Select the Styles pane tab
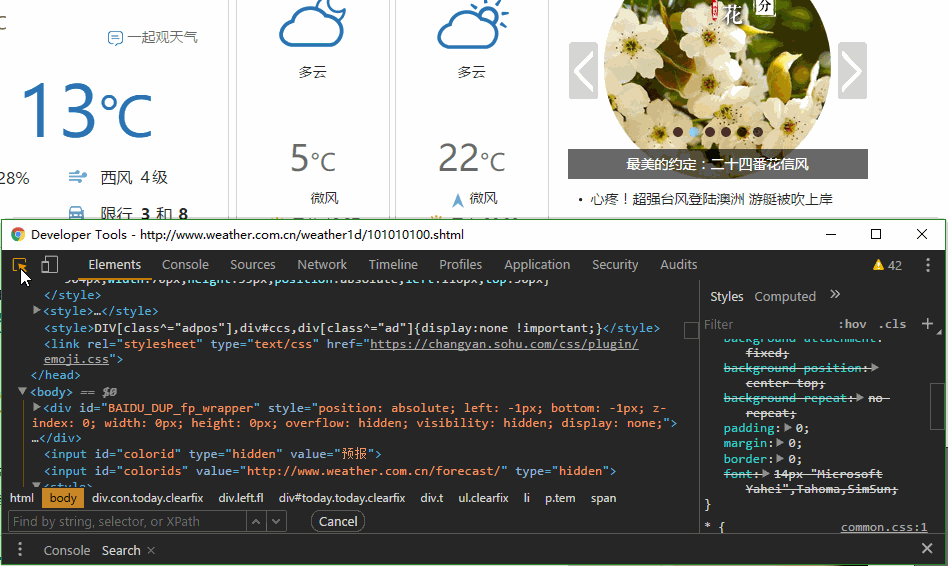 [x=726, y=296]
